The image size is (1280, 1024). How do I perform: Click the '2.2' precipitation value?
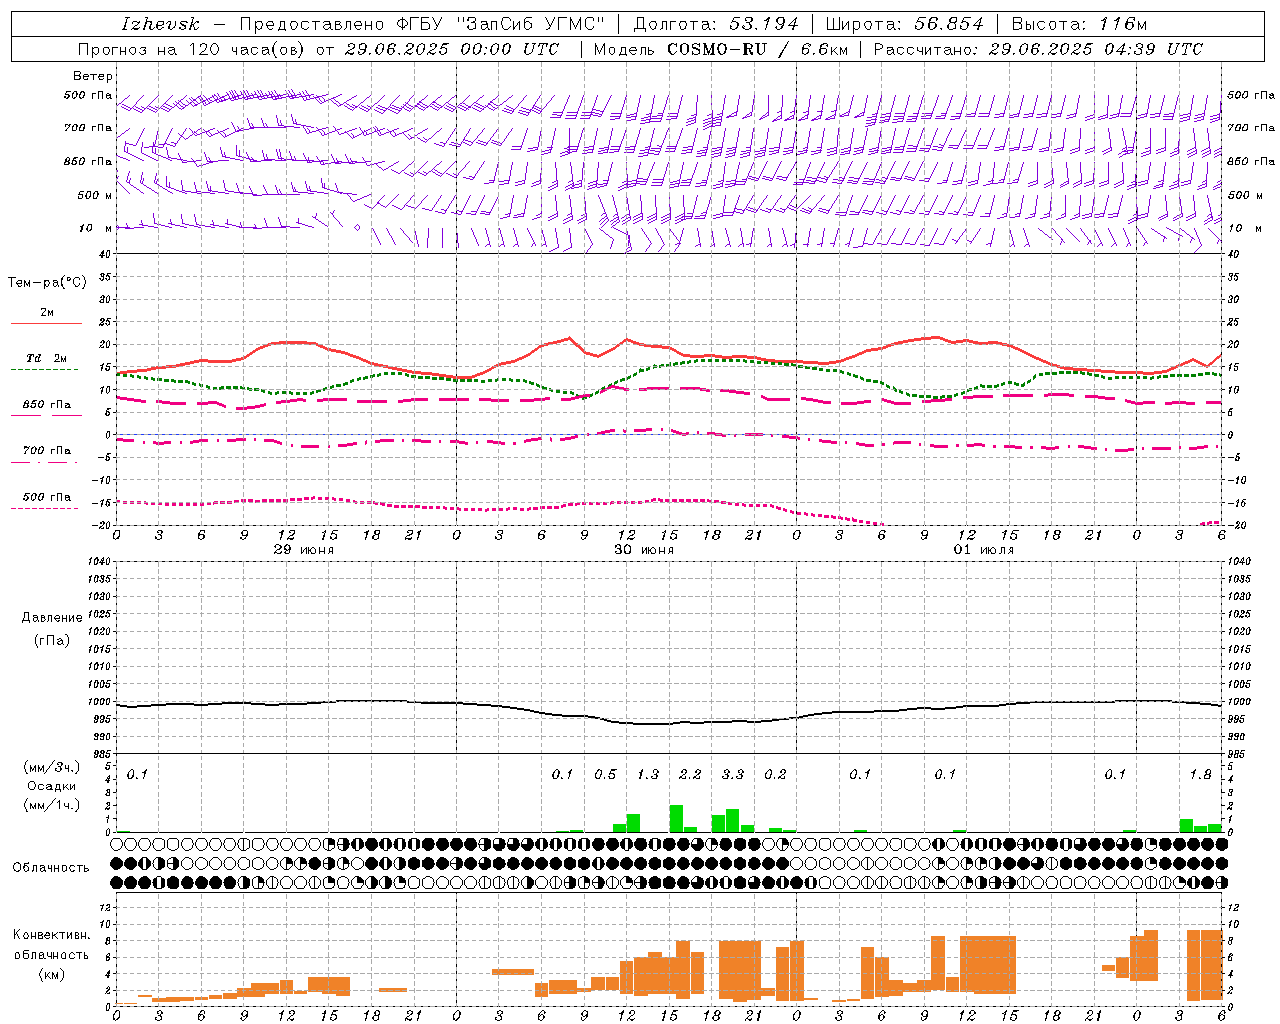click(690, 775)
